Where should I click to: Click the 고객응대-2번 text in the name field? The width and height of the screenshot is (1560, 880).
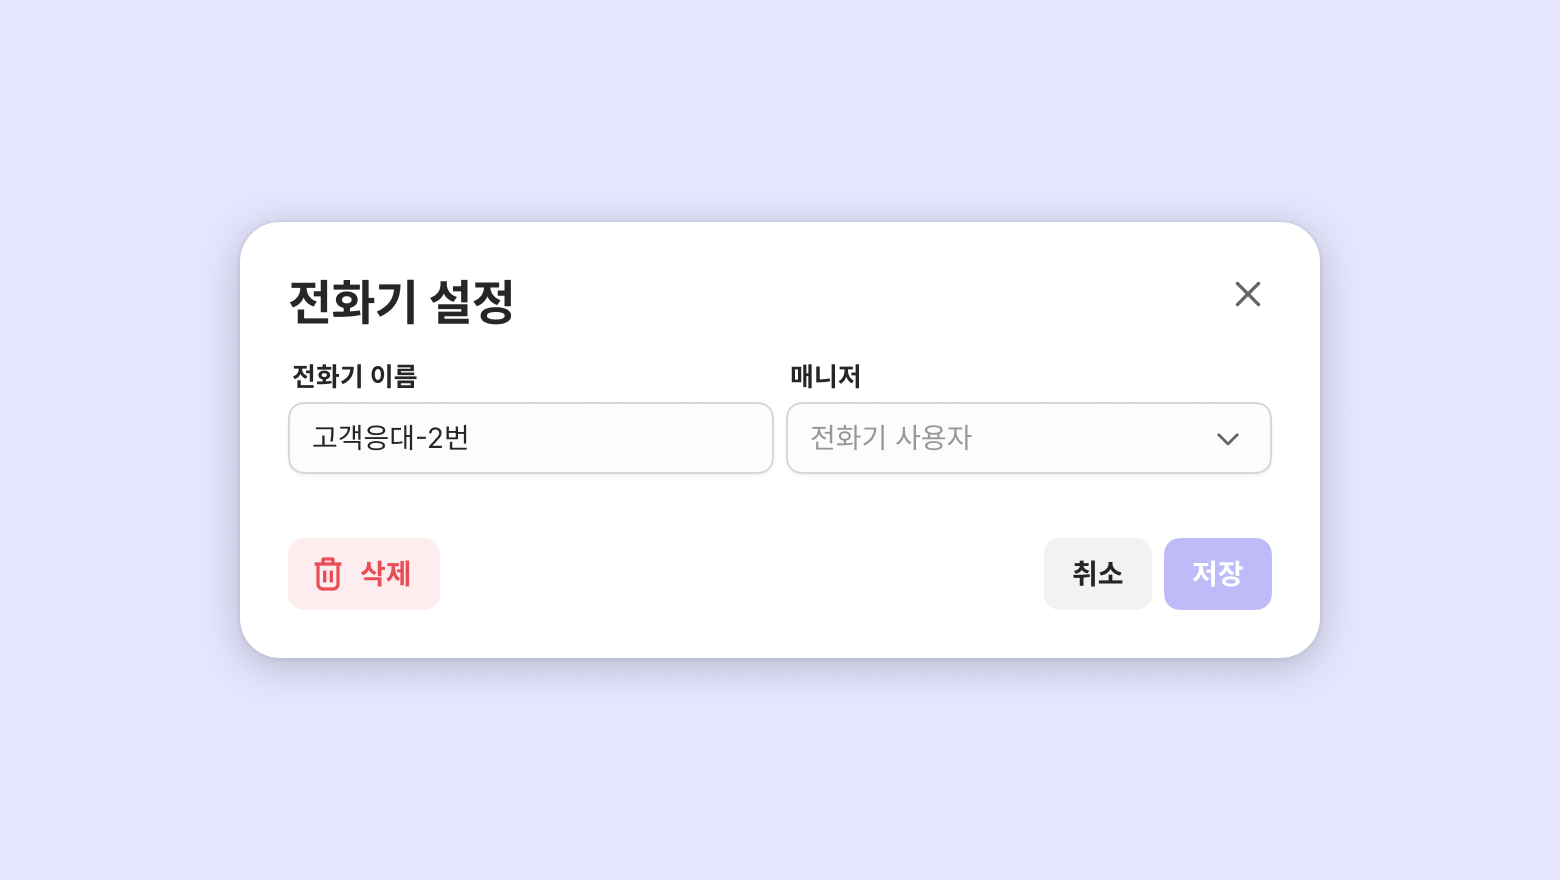coord(390,438)
